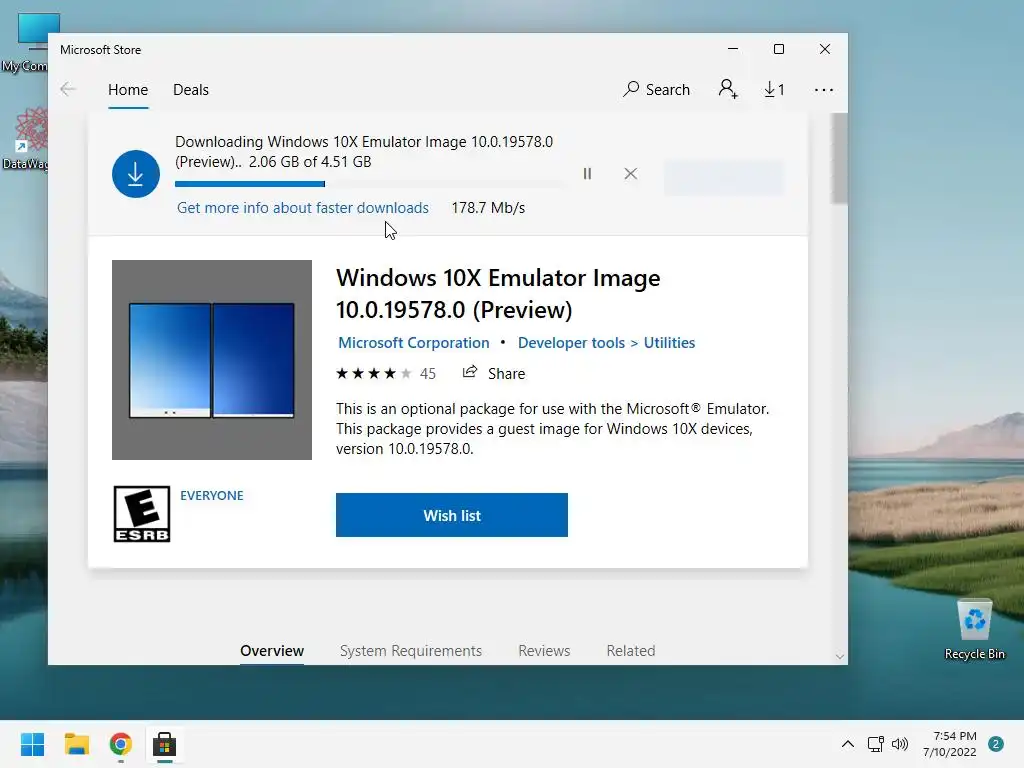Open the System Requirements tab
Screen dimensions: 1024x768
[x=411, y=650]
